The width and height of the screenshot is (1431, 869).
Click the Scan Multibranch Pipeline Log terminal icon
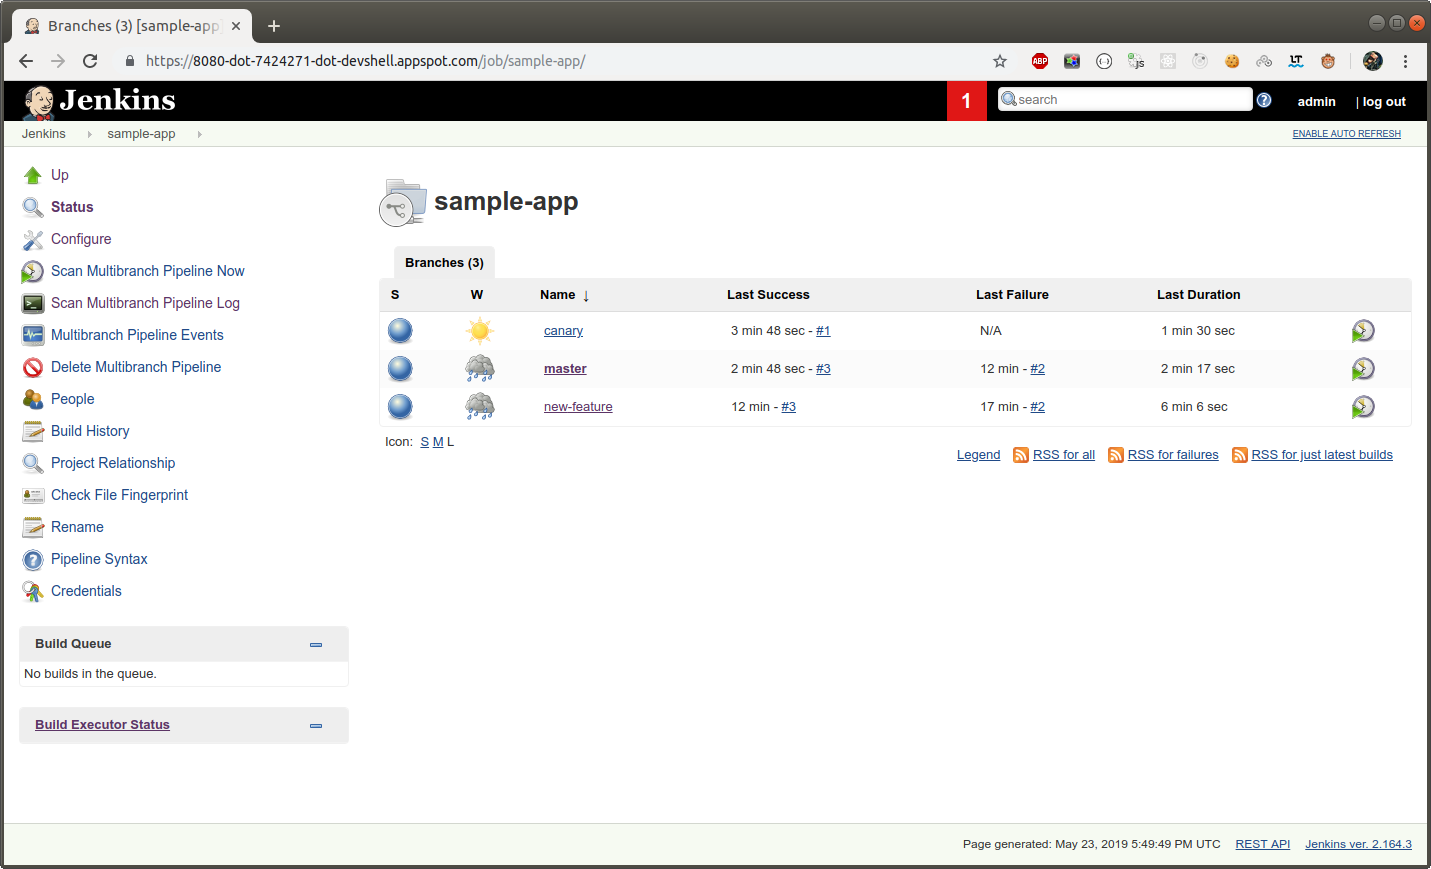(x=33, y=303)
